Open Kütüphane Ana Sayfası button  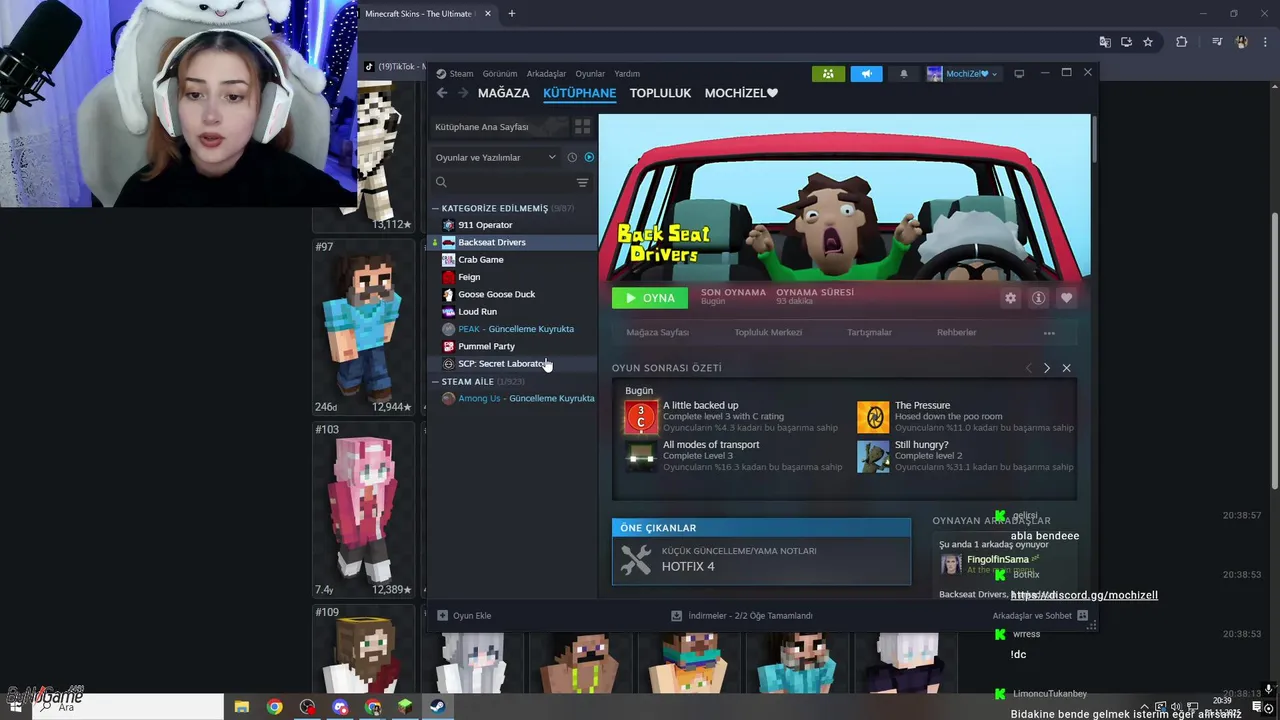point(498,127)
